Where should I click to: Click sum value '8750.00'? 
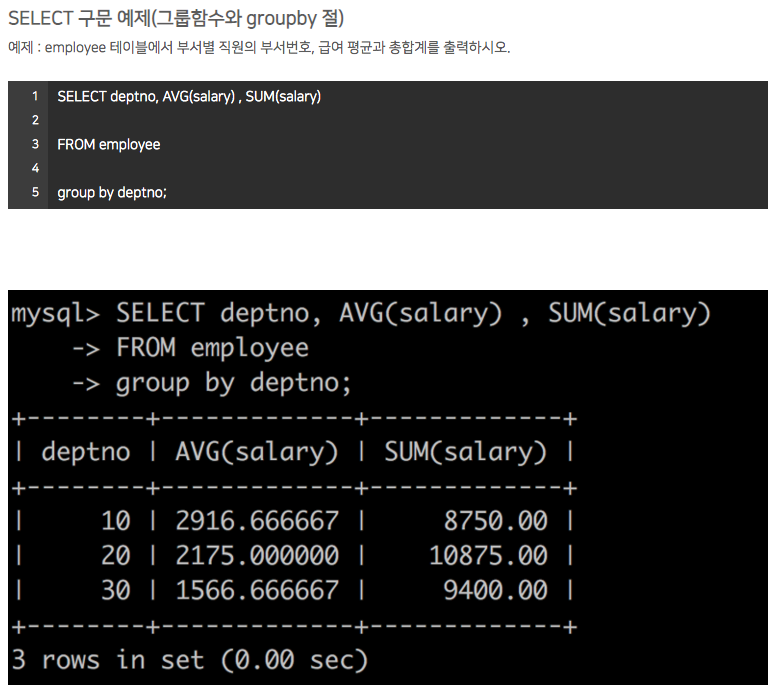[496, 521]
